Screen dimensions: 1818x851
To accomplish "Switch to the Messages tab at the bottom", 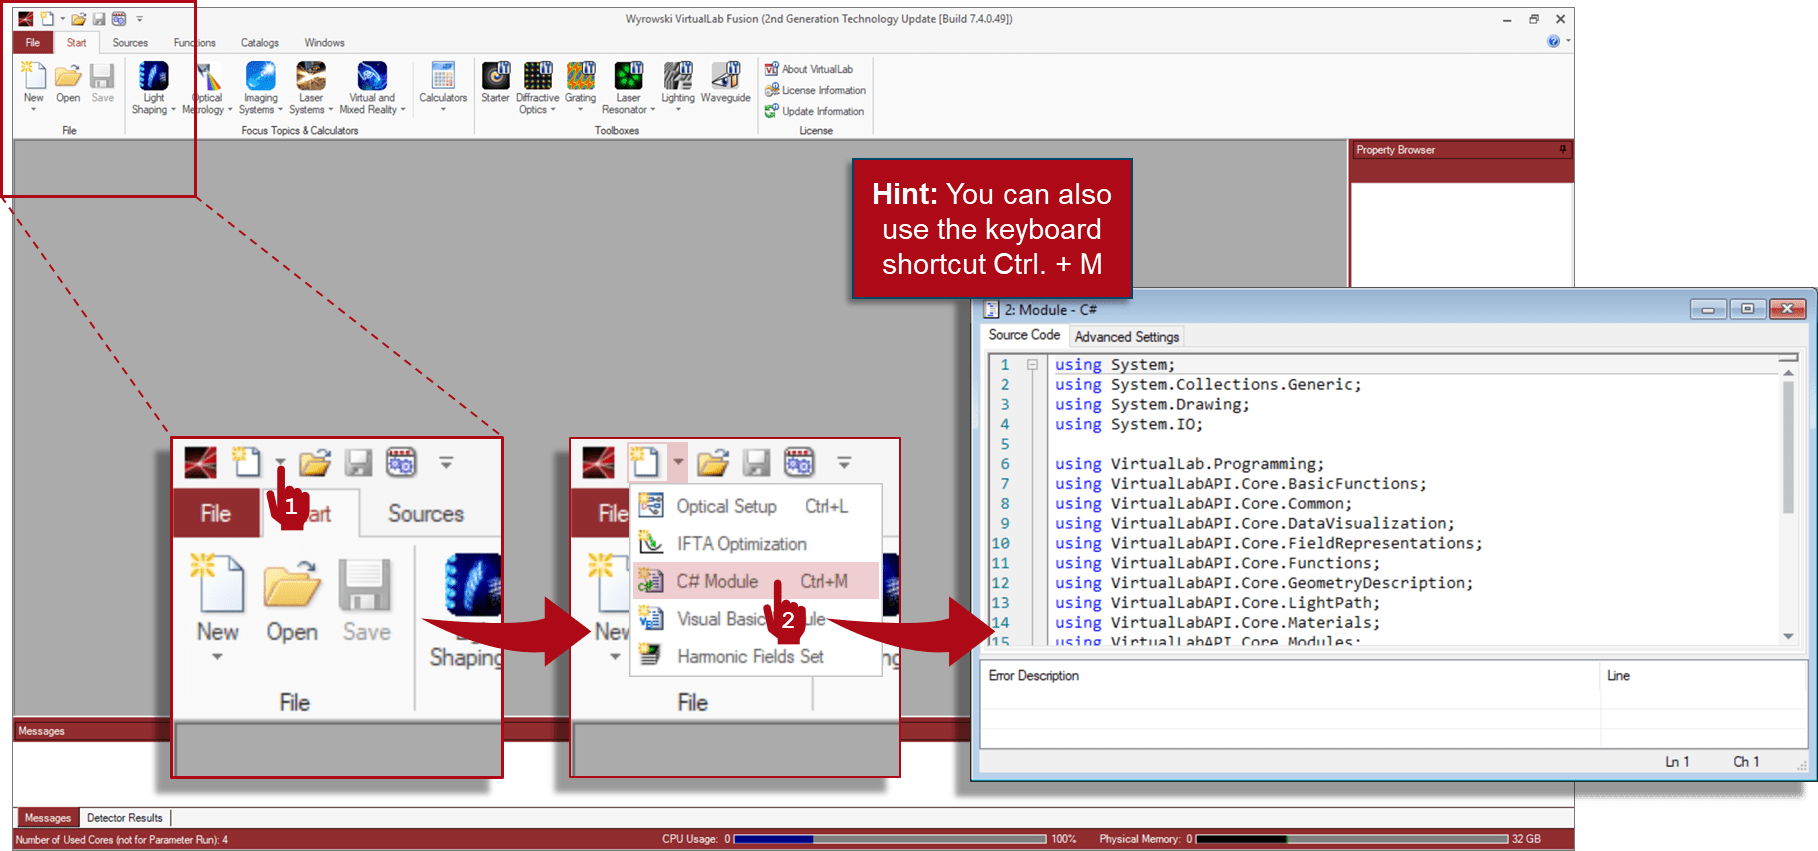I will tap(47, 818).
